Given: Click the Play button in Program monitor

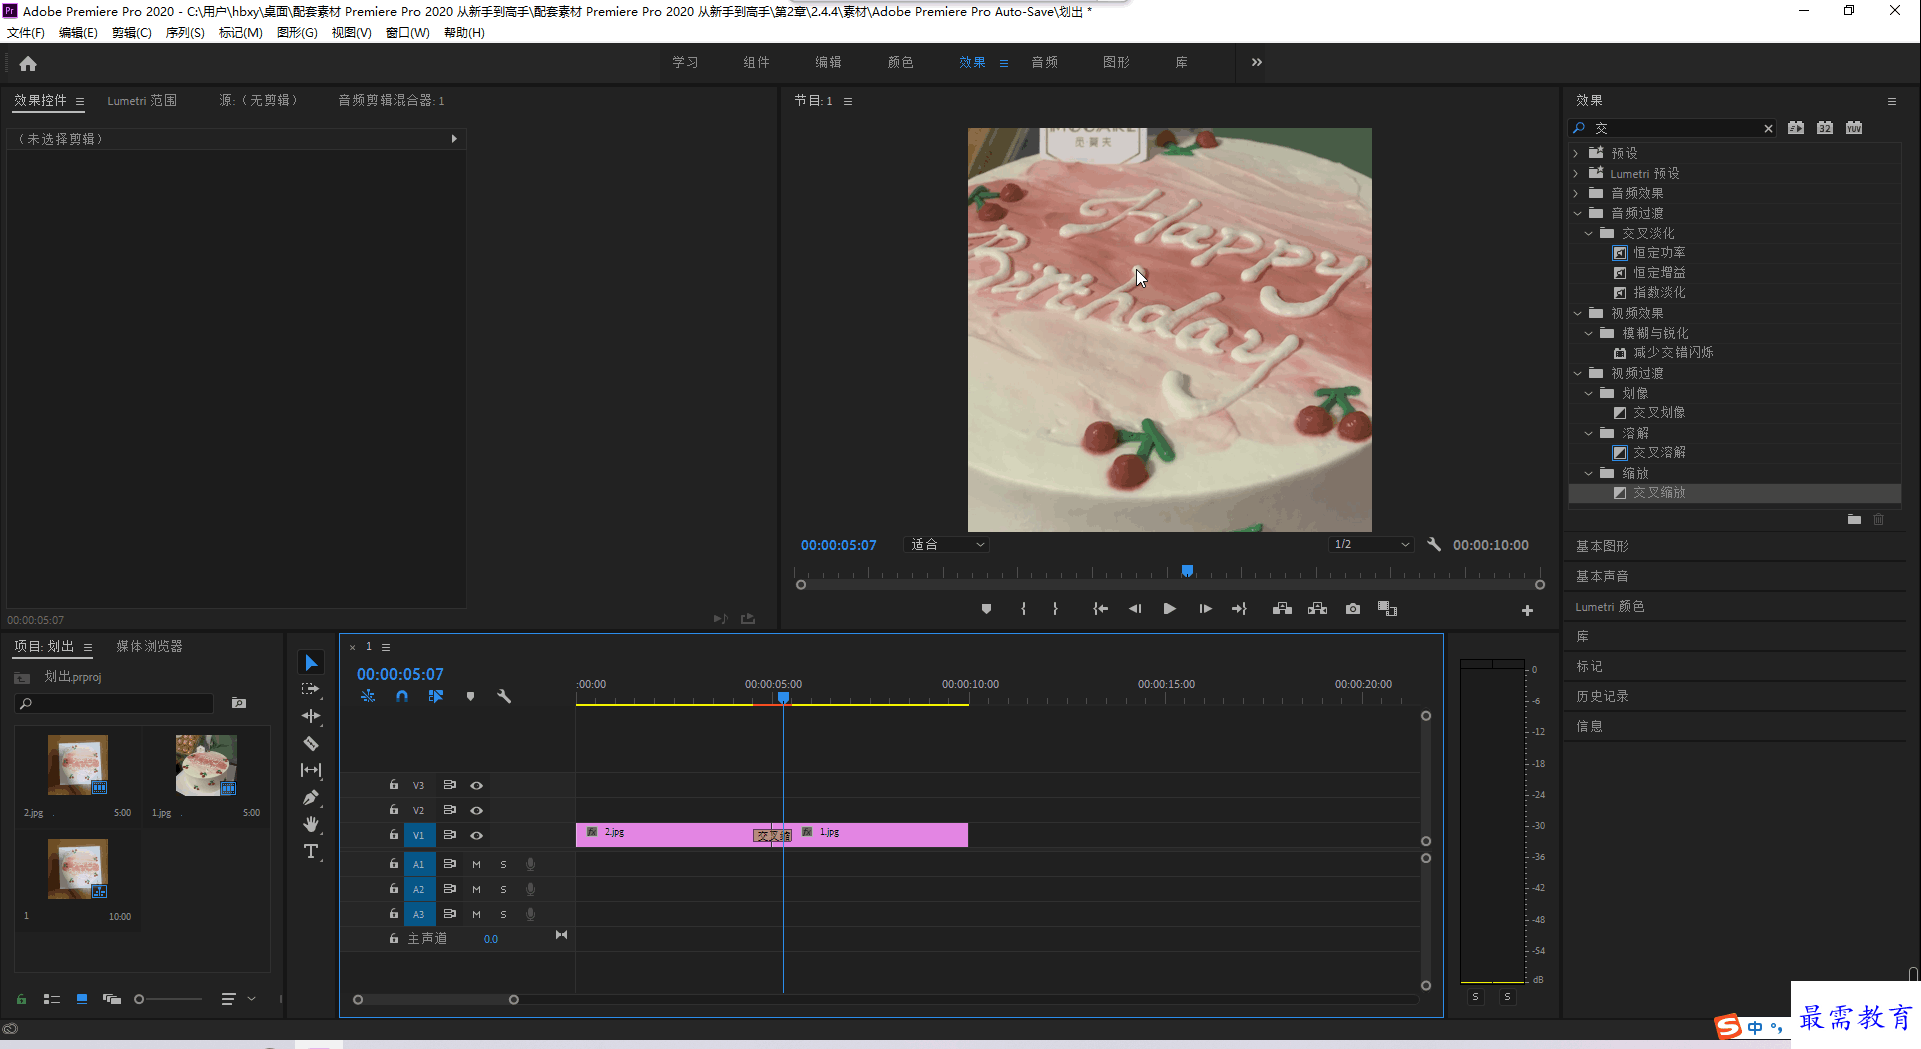Looking at the screenshot, I should coord(1169,609).
